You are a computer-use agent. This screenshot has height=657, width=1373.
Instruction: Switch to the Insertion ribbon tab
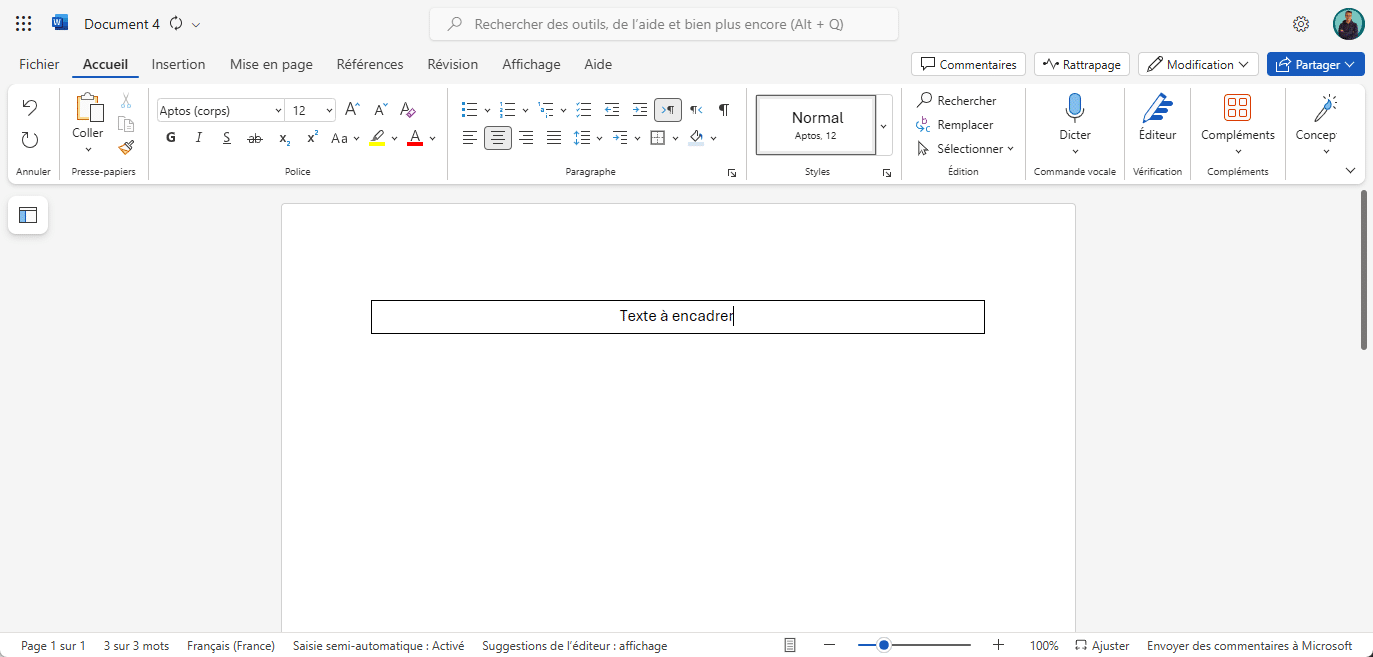point(178,64)
